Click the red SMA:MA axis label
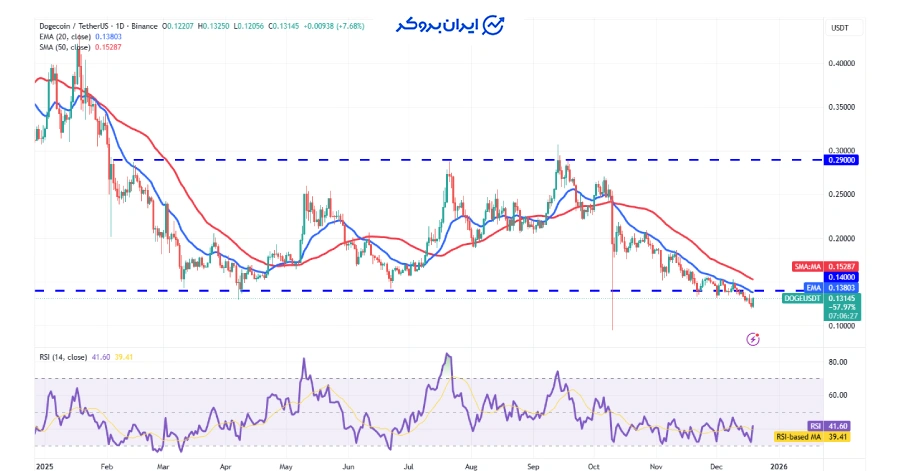This screenshot has width=900, height=471. pos(807,267)
